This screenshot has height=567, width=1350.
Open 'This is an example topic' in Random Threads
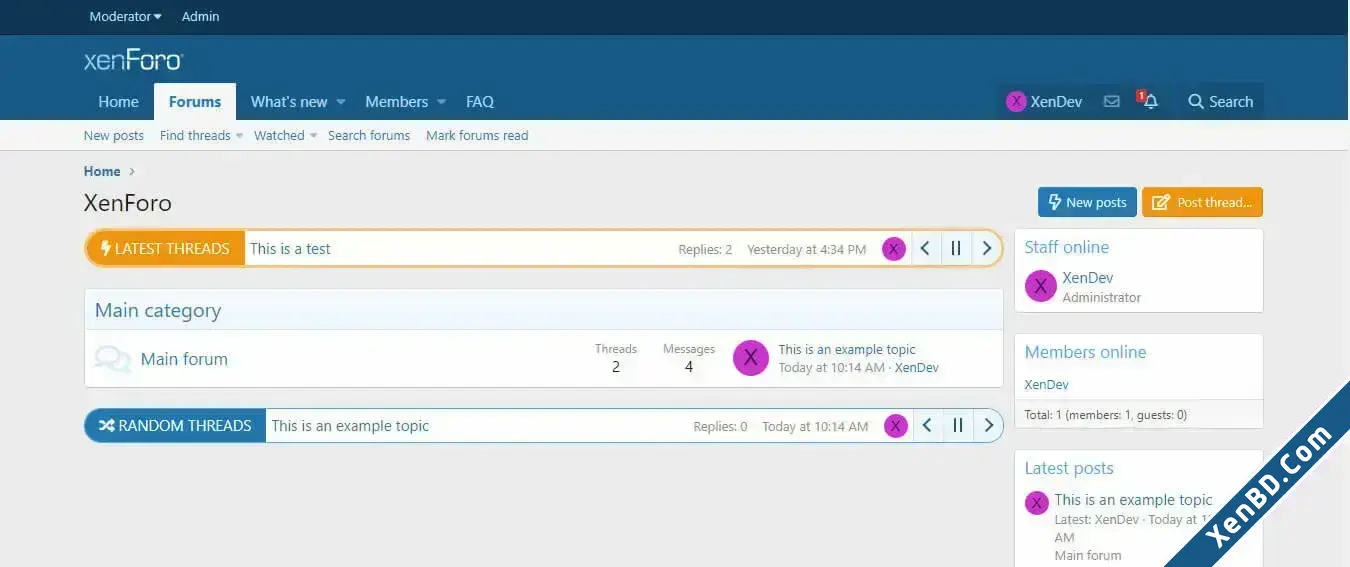pos(350,426)
